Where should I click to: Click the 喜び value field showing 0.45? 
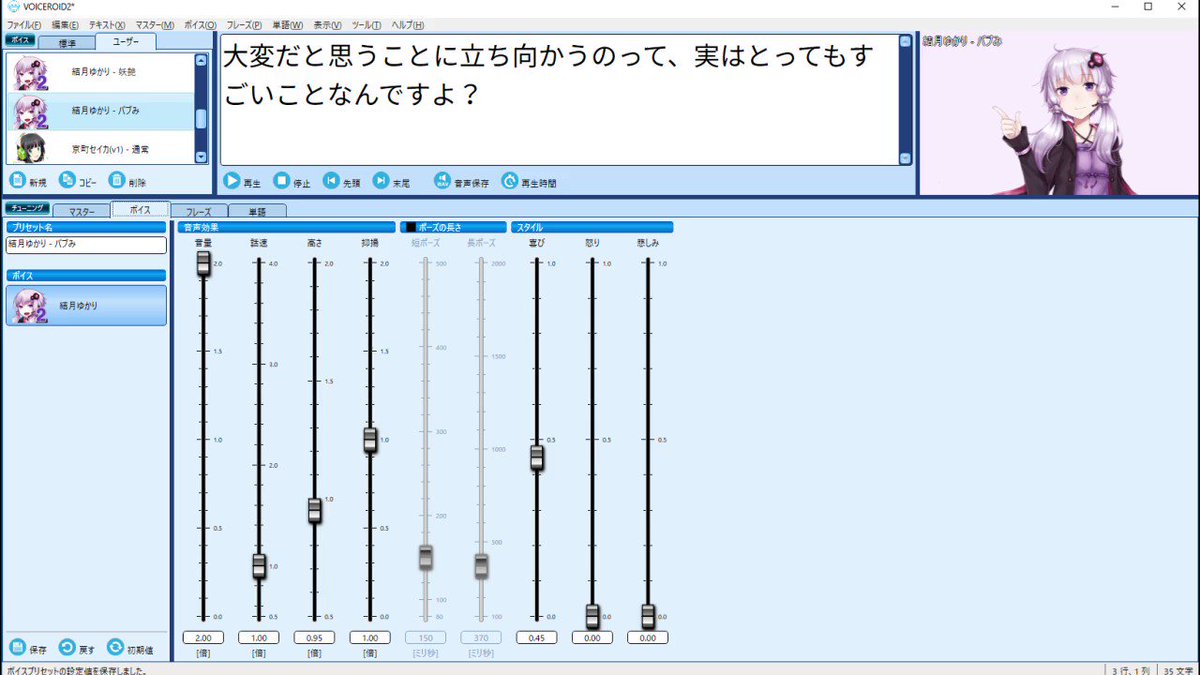[536, 637]
